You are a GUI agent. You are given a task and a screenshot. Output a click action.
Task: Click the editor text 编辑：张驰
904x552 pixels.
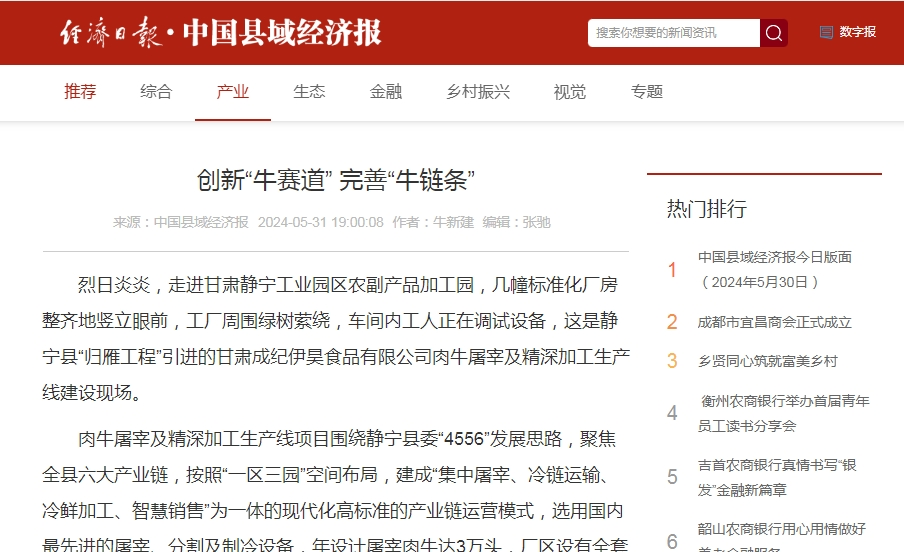point(517,222)
